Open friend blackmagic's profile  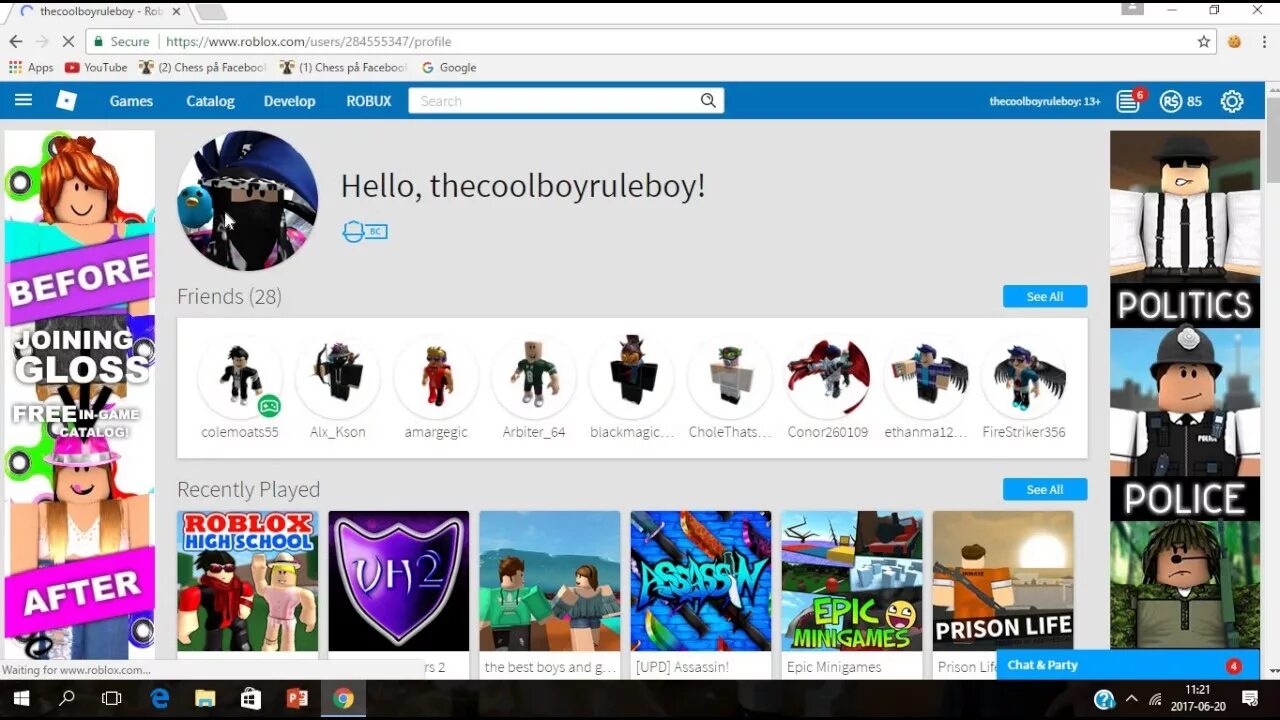click(632, 387)
